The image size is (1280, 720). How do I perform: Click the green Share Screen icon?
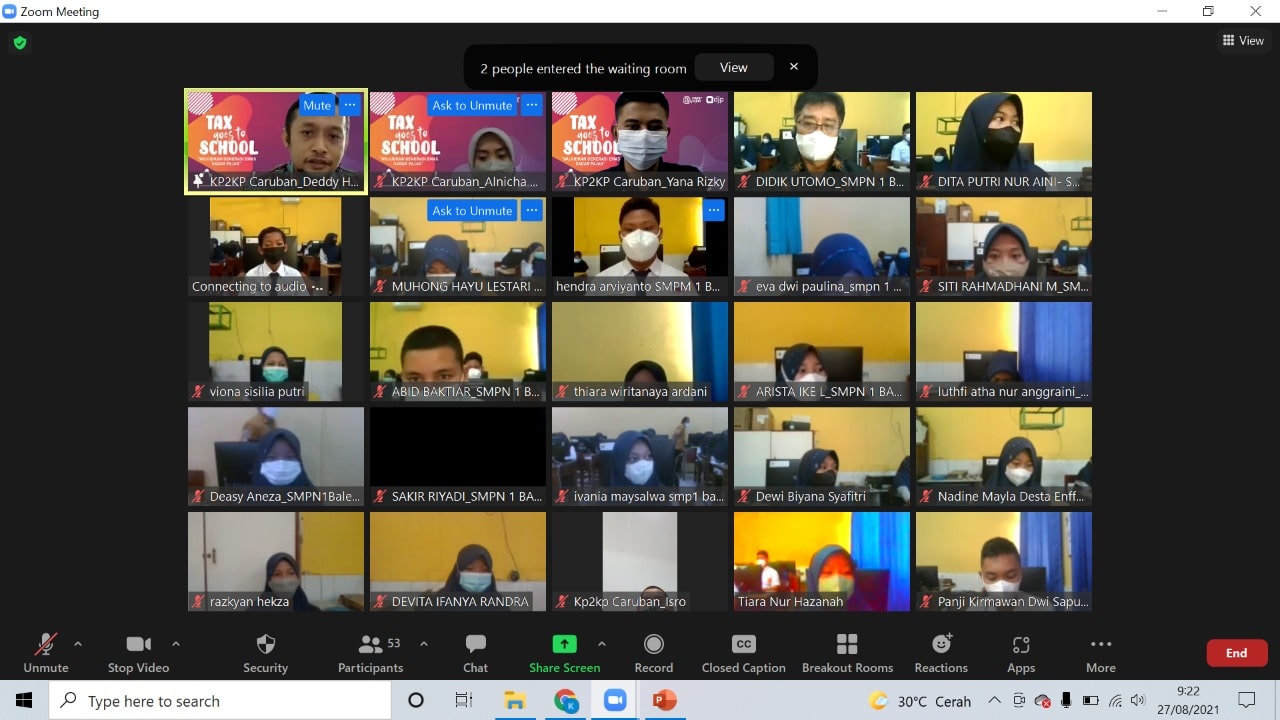point(565,645)
